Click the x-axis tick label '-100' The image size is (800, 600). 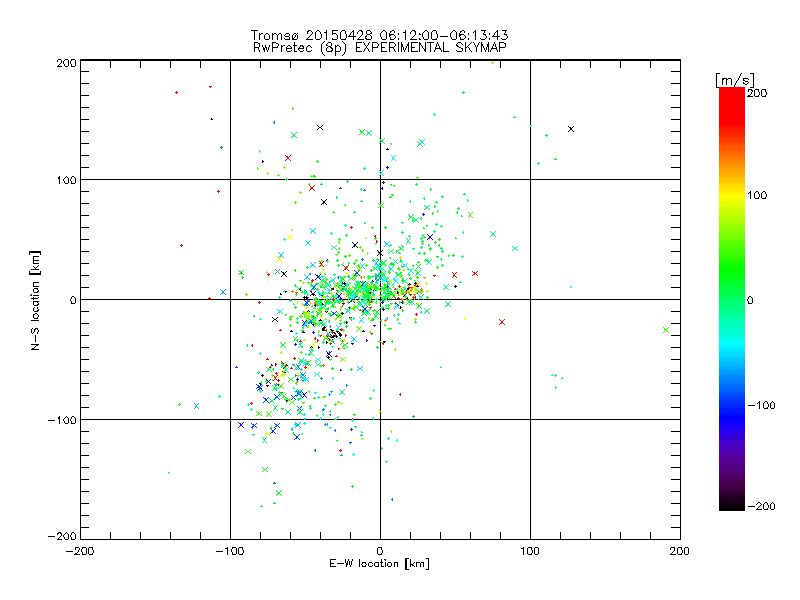(230, 551)
